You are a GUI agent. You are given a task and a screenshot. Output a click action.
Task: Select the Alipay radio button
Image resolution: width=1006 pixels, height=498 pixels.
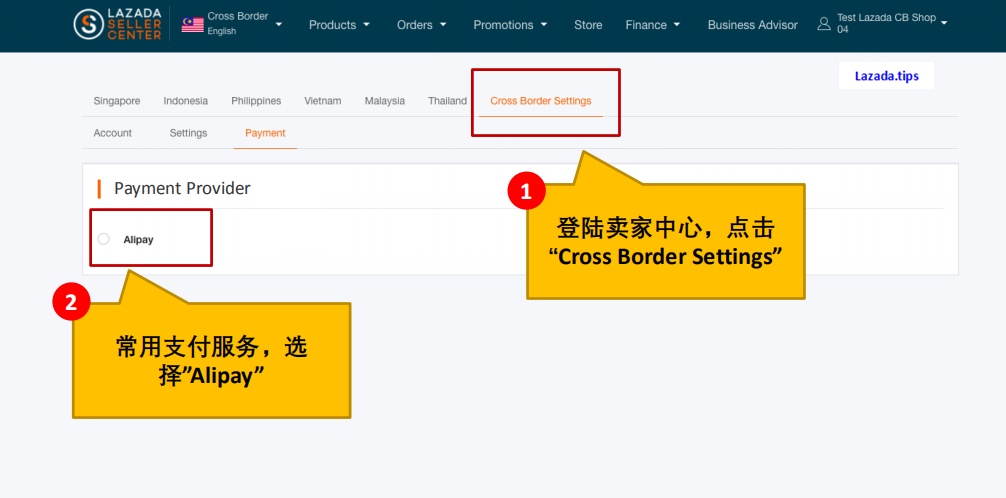tap(104, 239)
